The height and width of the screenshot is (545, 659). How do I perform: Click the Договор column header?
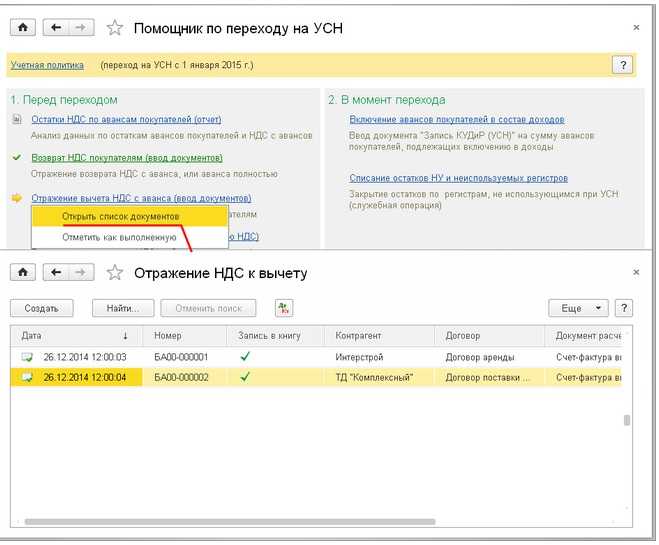490,336
